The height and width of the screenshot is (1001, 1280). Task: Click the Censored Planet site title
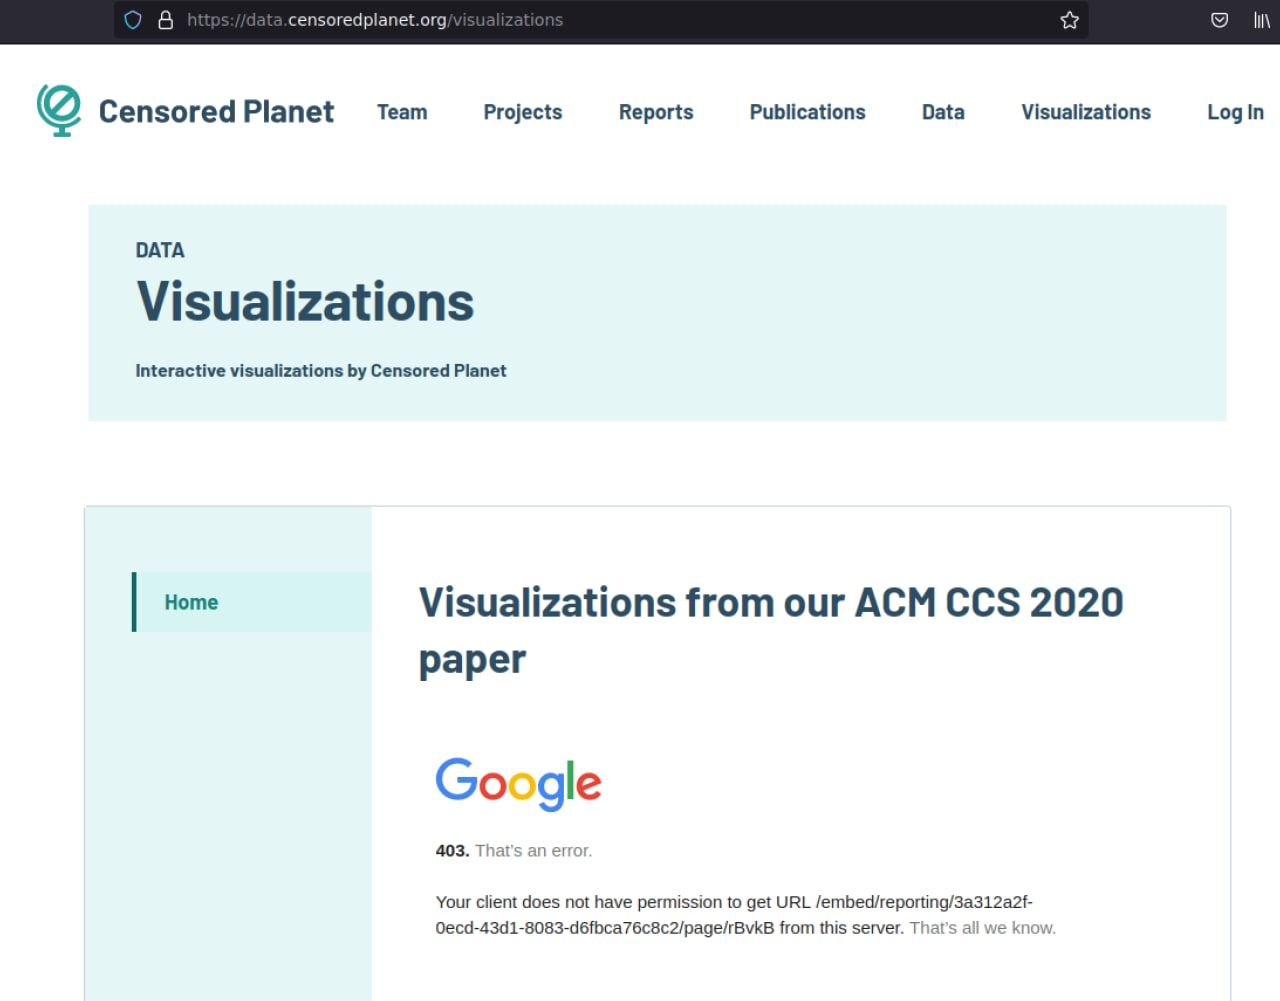[216, 111]
